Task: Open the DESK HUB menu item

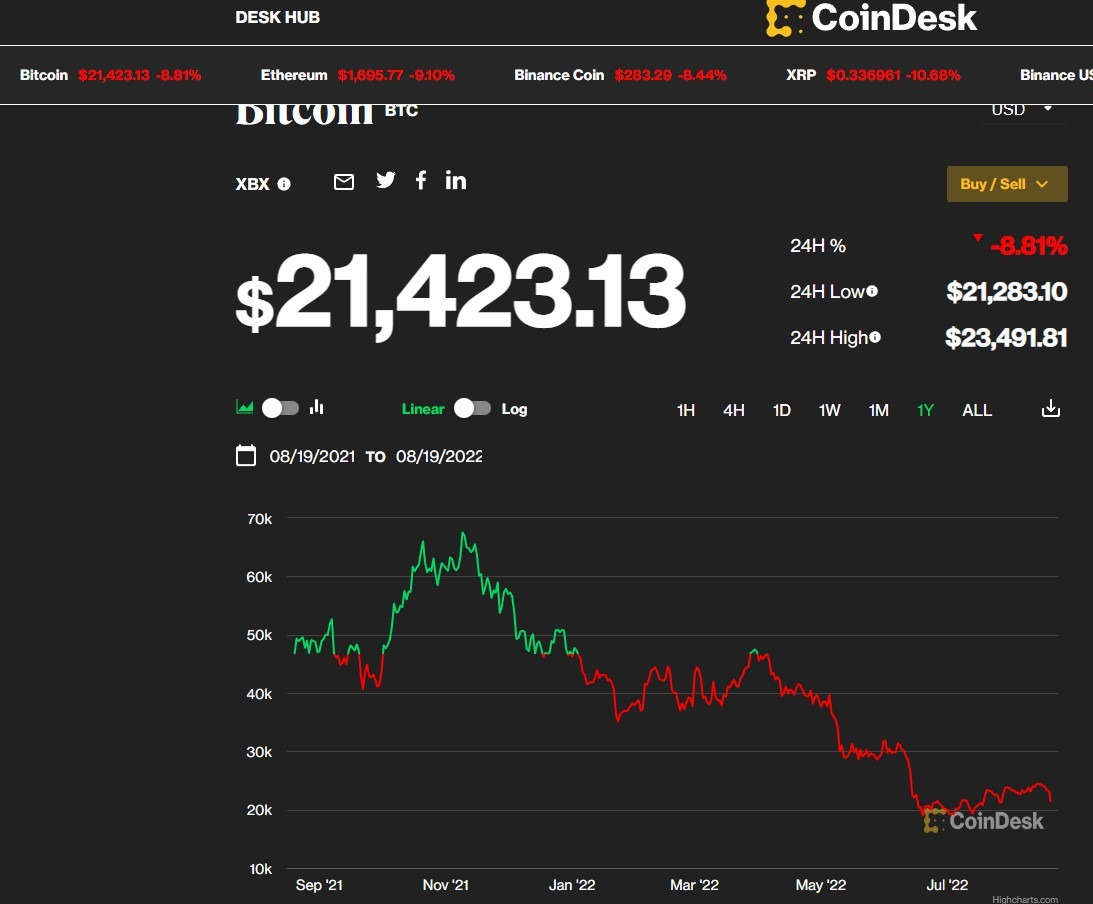Action: pyautogui.click(x=277, y=17)
